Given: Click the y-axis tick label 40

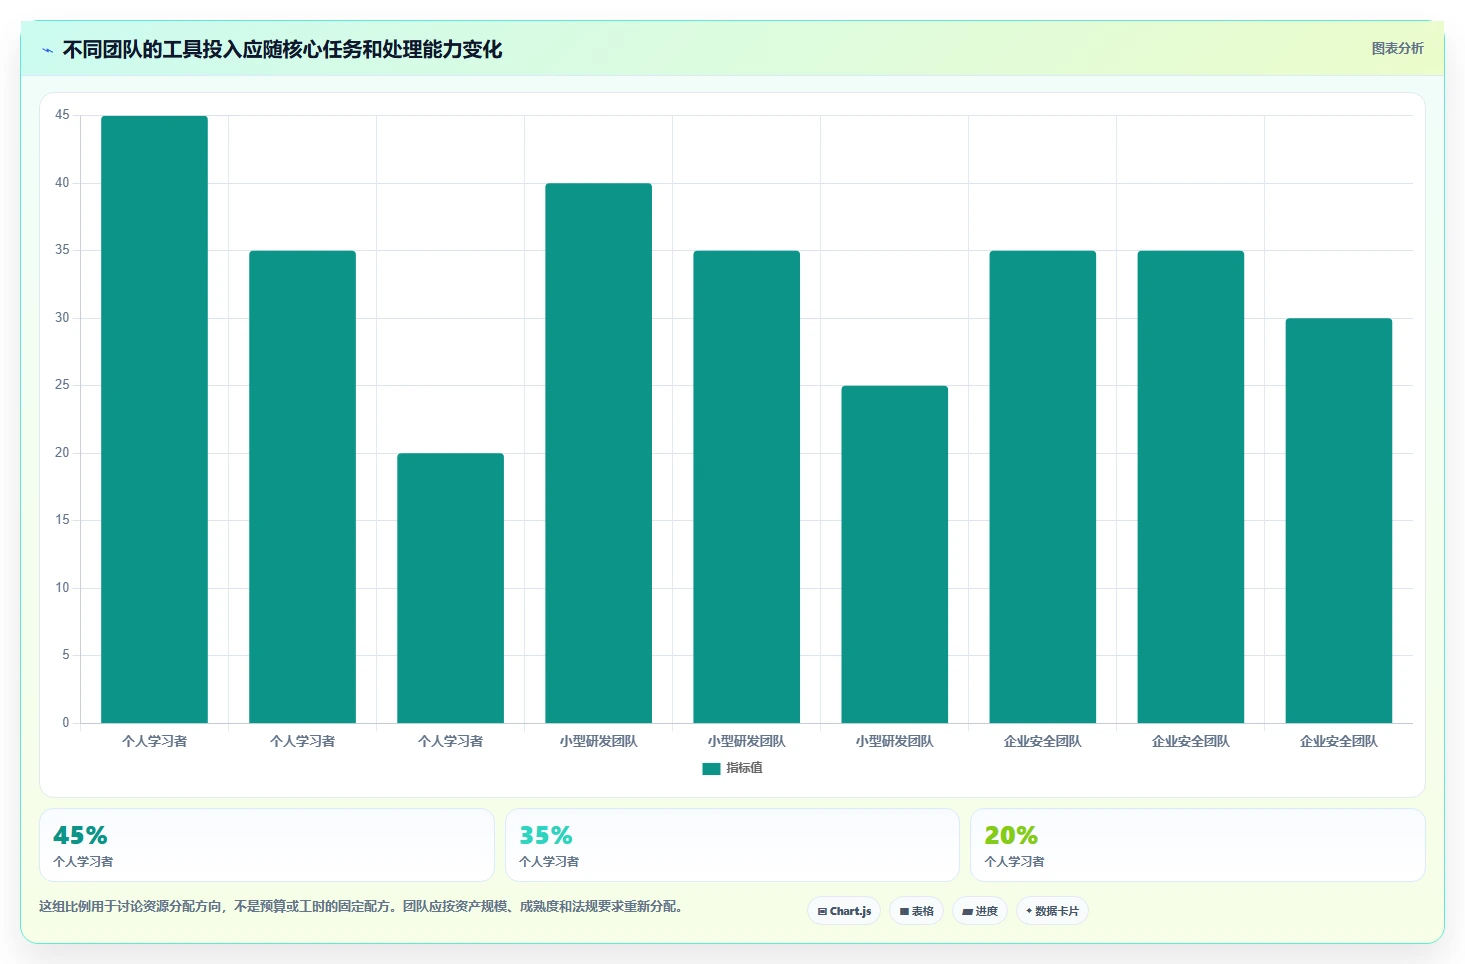Looking at the screenshot, I should click(x=62, y=183).
